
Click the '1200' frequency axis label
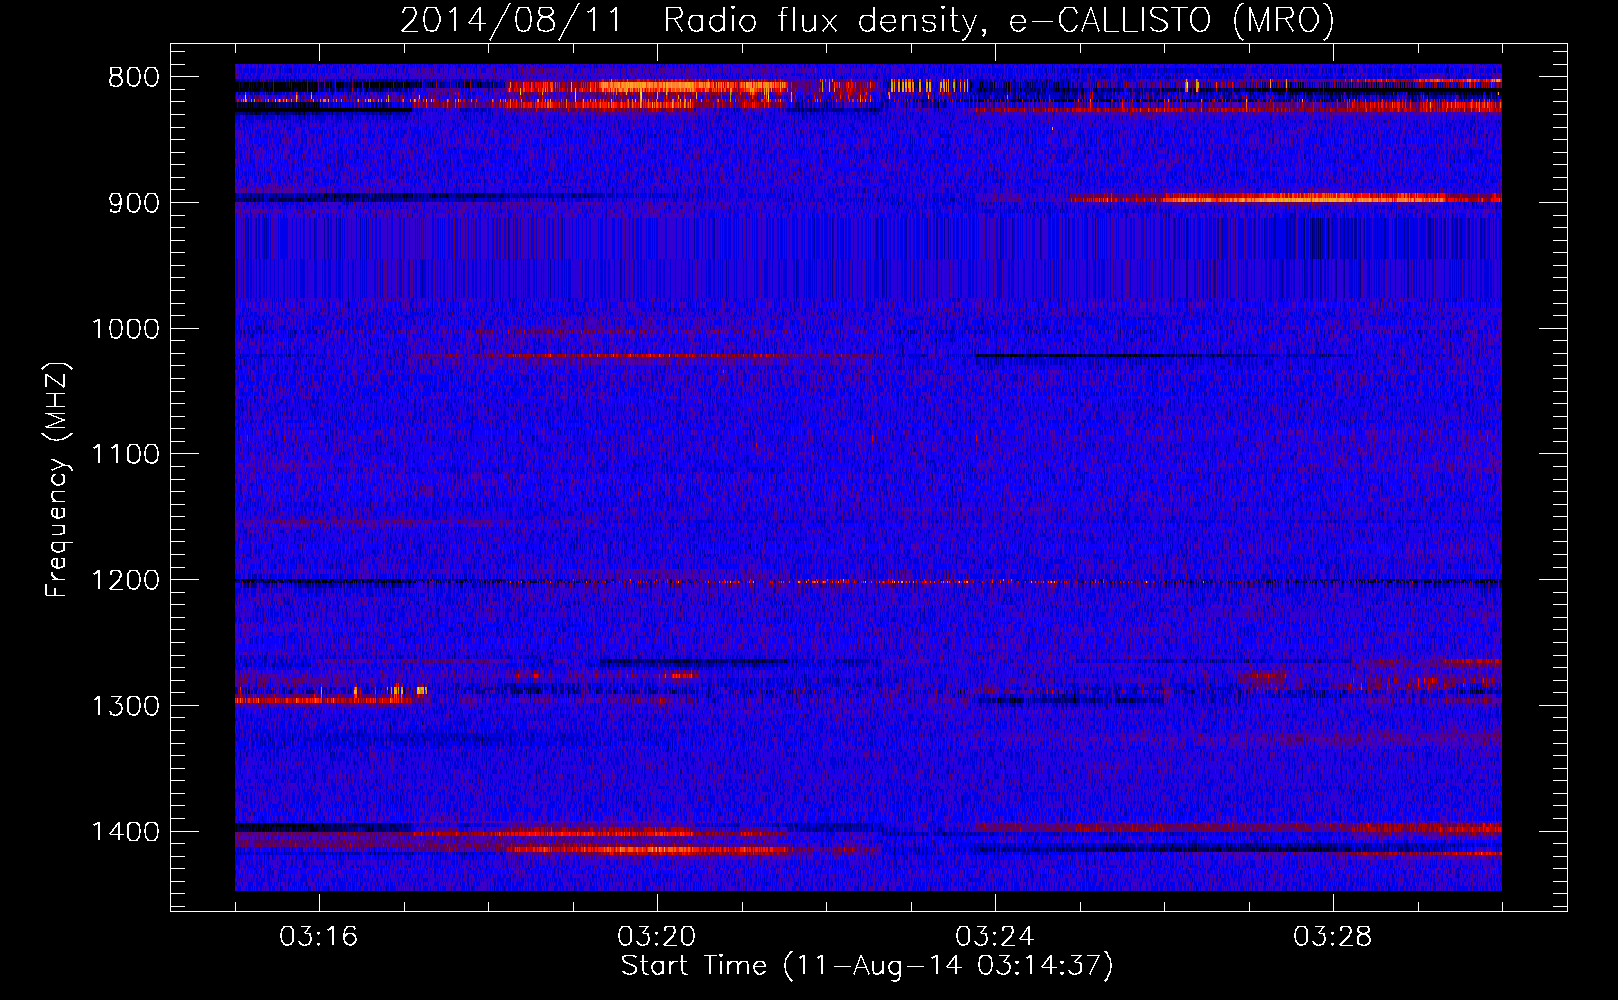tap(125, 581)
